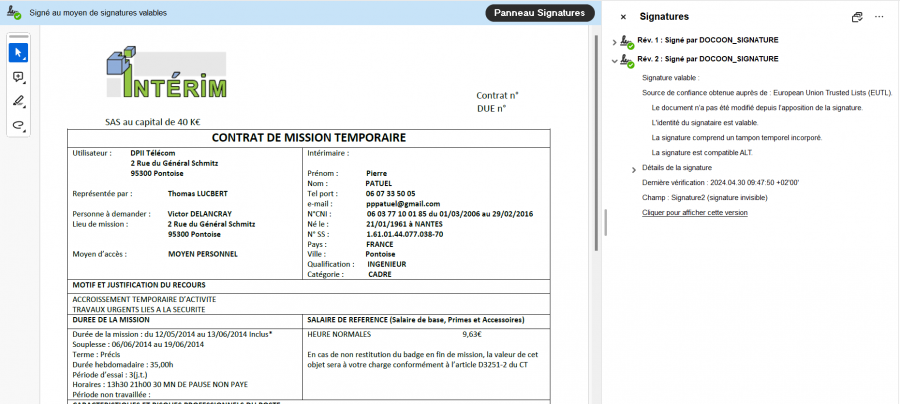Click '21/01/1961 à NANTES' birth info
The image size is (900, 404).
pos(405,224)
